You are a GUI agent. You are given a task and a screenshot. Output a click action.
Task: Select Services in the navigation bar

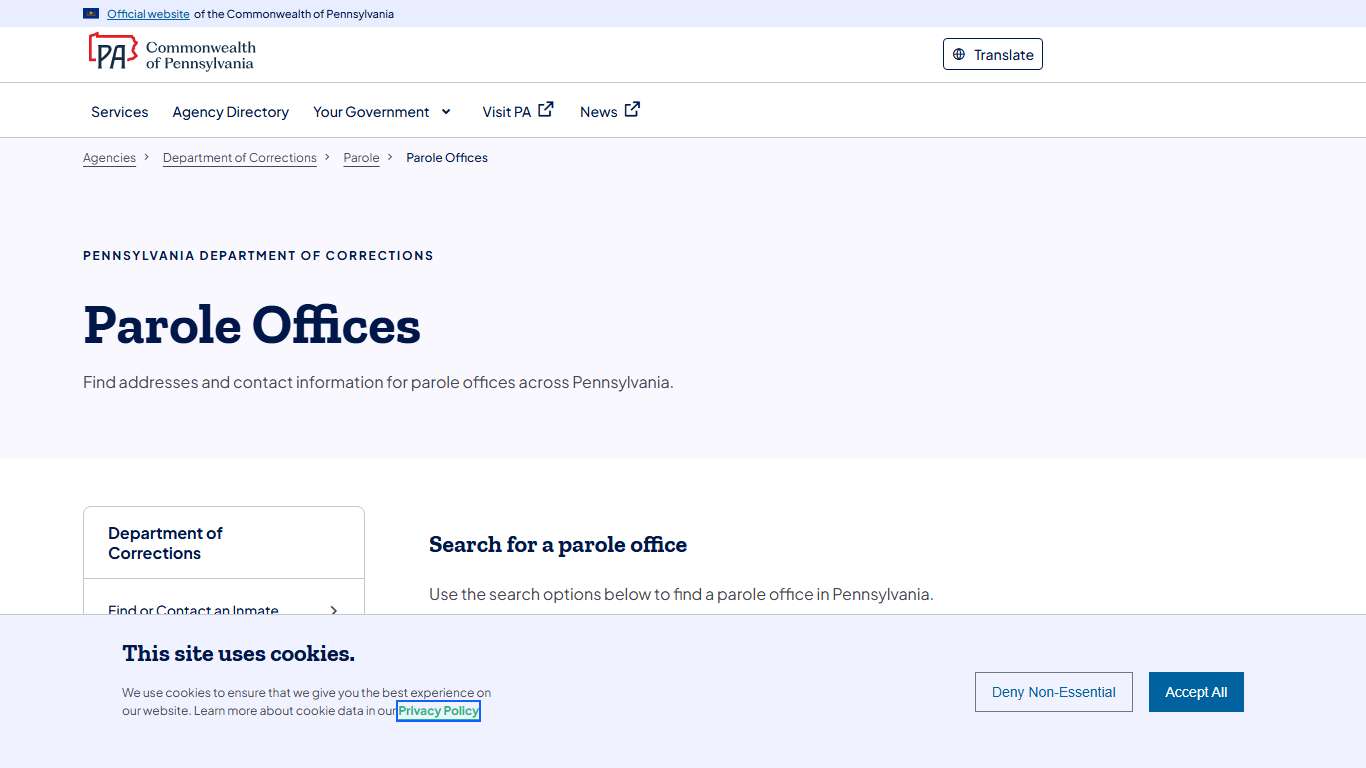click(119, 111)
